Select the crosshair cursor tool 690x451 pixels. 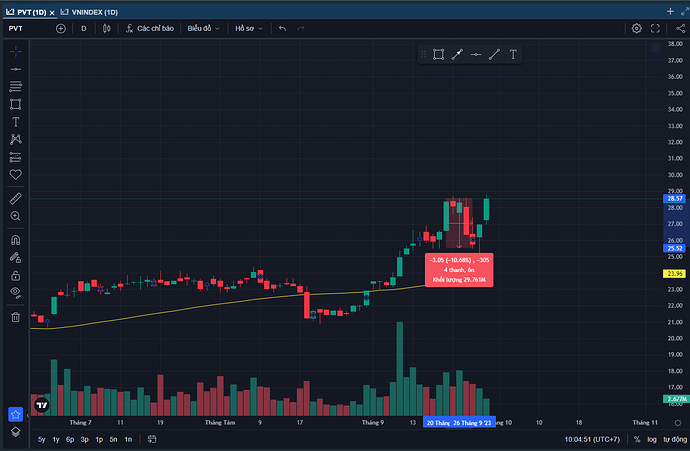coord(15,51)
